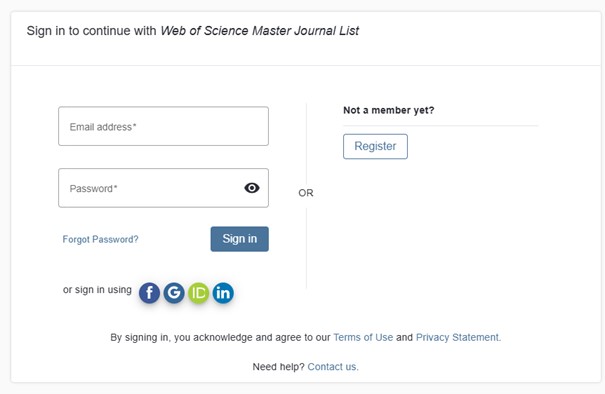Click the 'Sign in to continue' header text
This screenshot has height=394, width=605.
tap(91, 30)
